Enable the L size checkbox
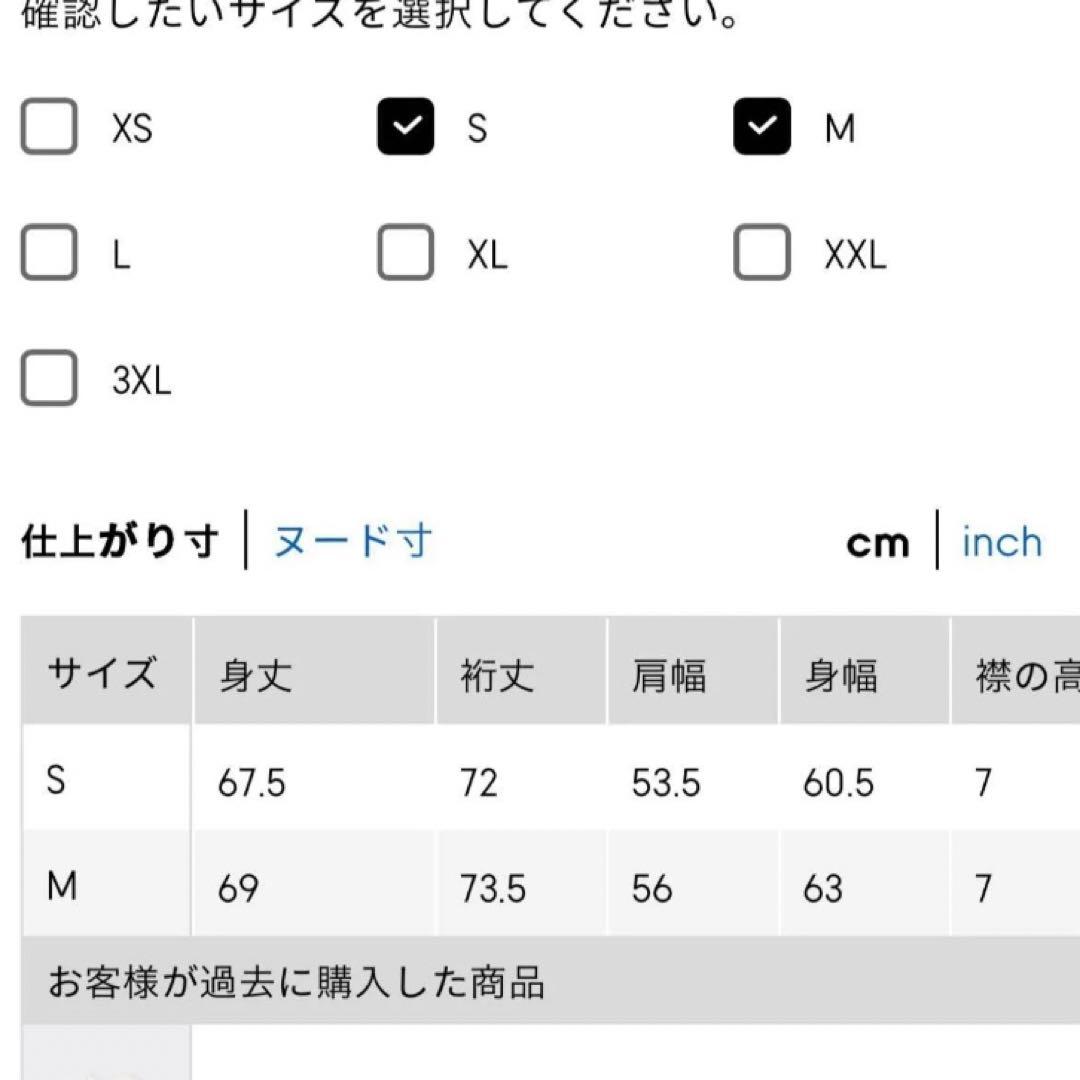The width and height of the screenshot is (1080, 1080). [49, 254]
